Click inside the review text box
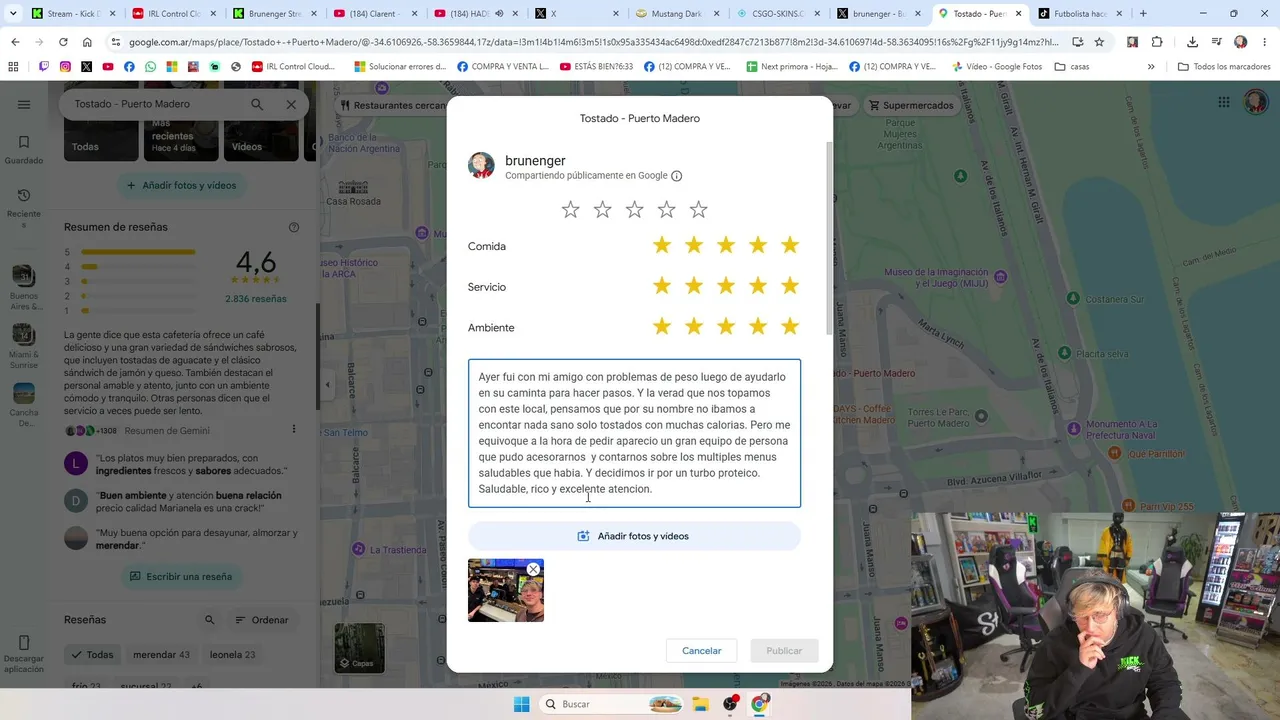This screenshot has height=720, width=1280. (634, 433)
